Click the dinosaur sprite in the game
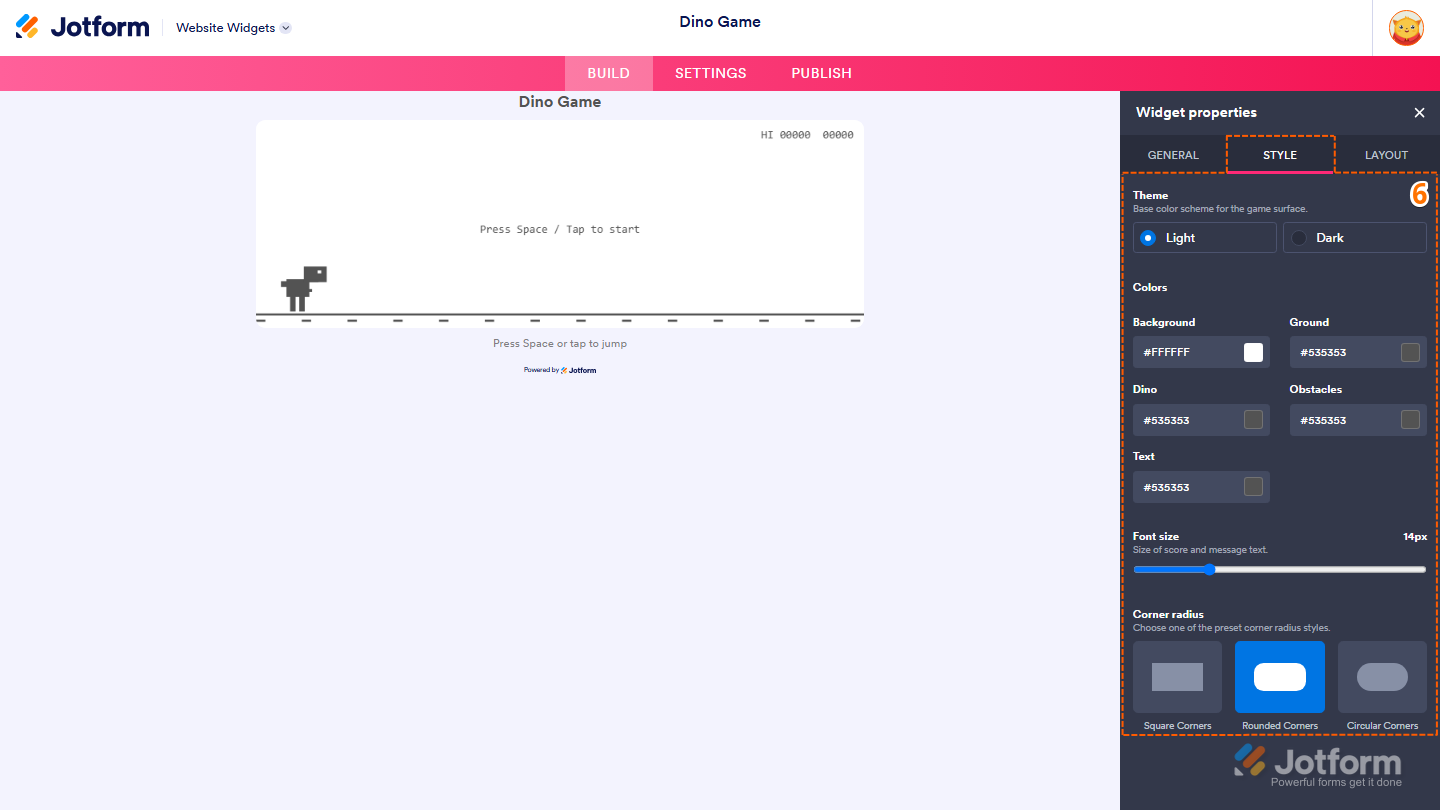Screen dimensions: 1440x810 (304, 289)
